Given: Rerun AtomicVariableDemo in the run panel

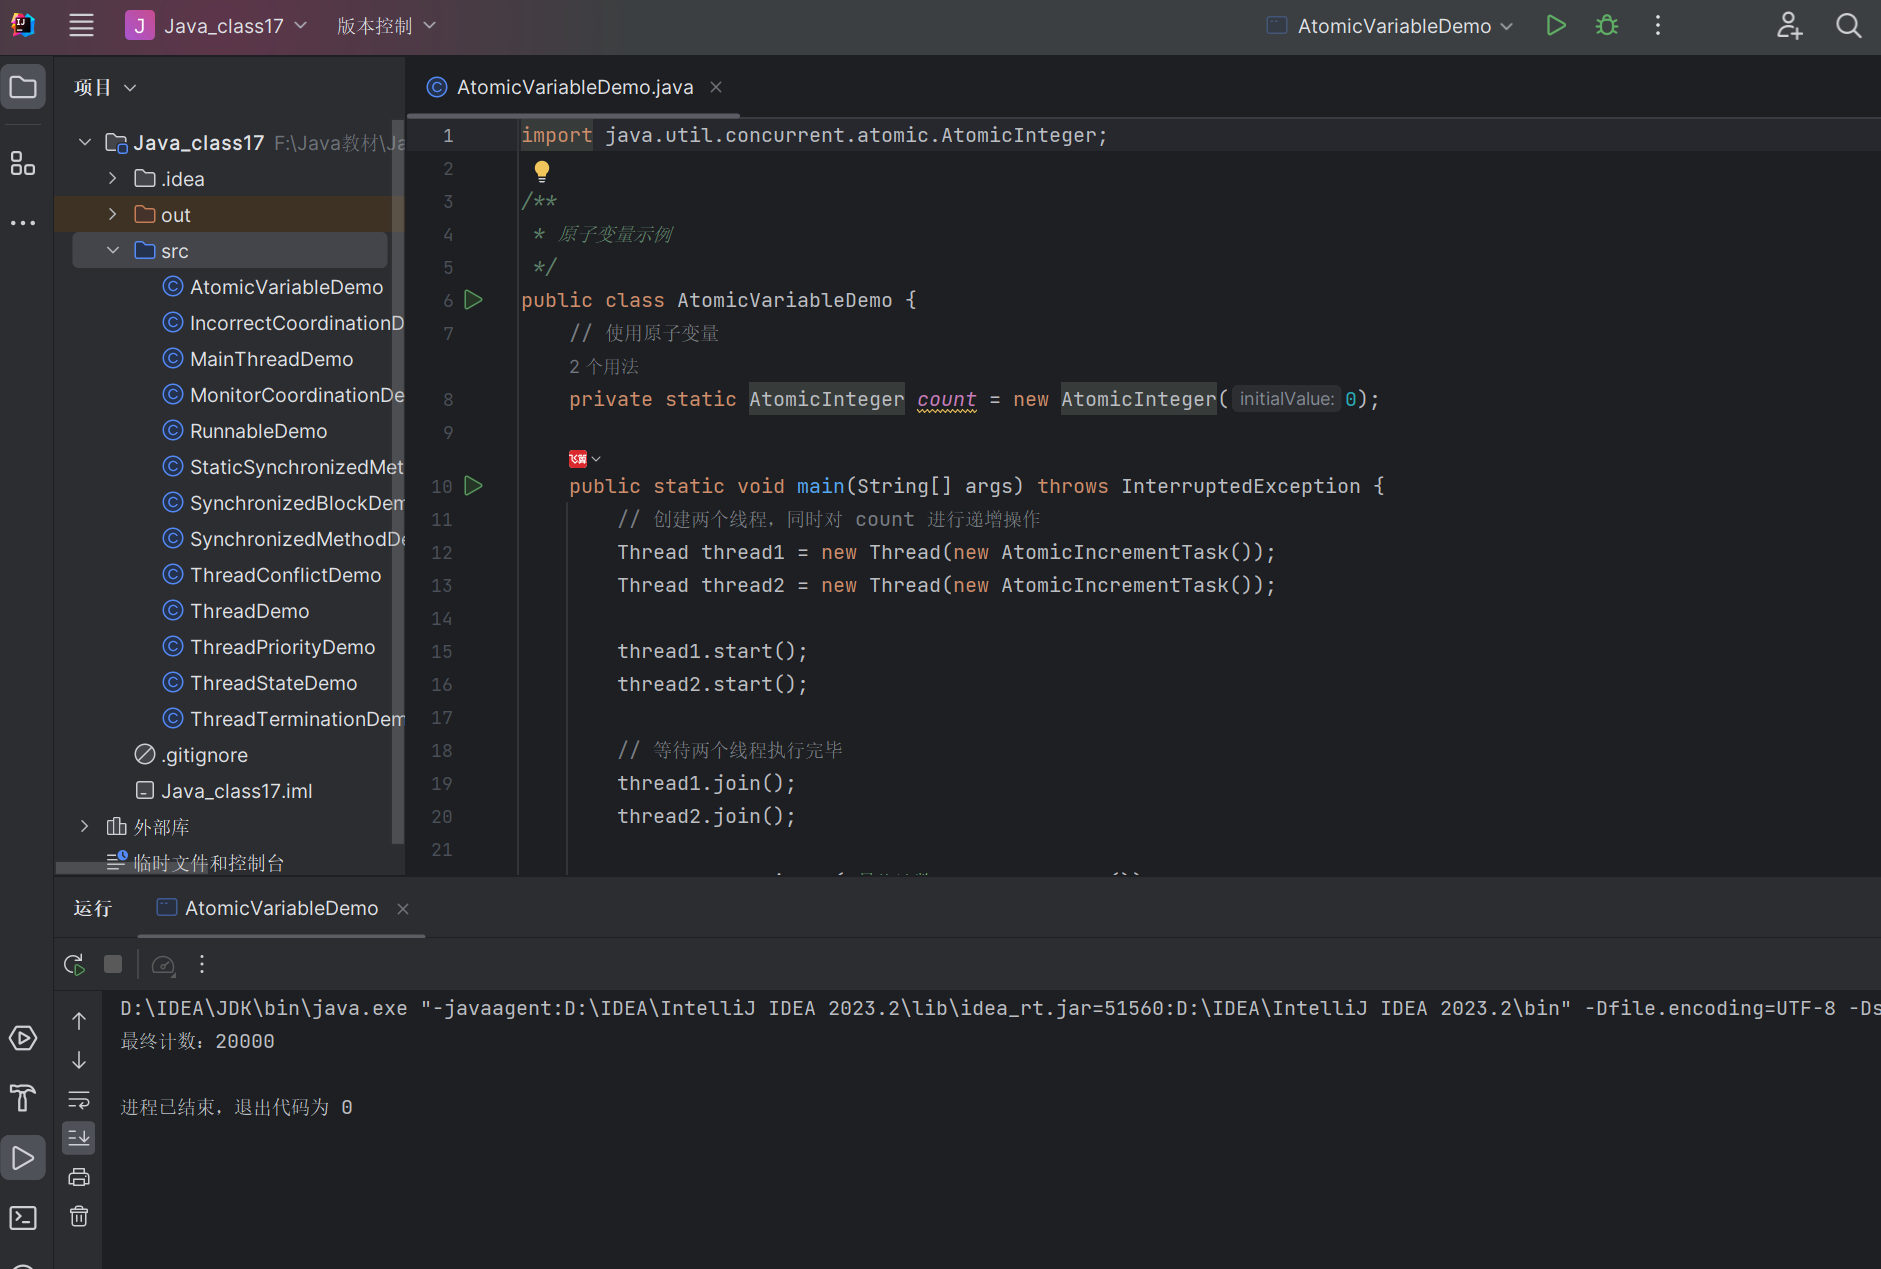Looking at the screenshot, I should (74, 964).
